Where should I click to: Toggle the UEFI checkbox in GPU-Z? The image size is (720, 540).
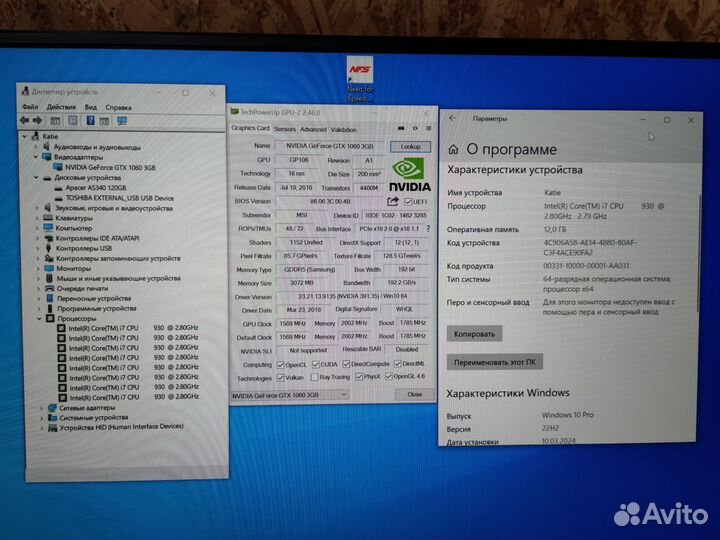408,202
